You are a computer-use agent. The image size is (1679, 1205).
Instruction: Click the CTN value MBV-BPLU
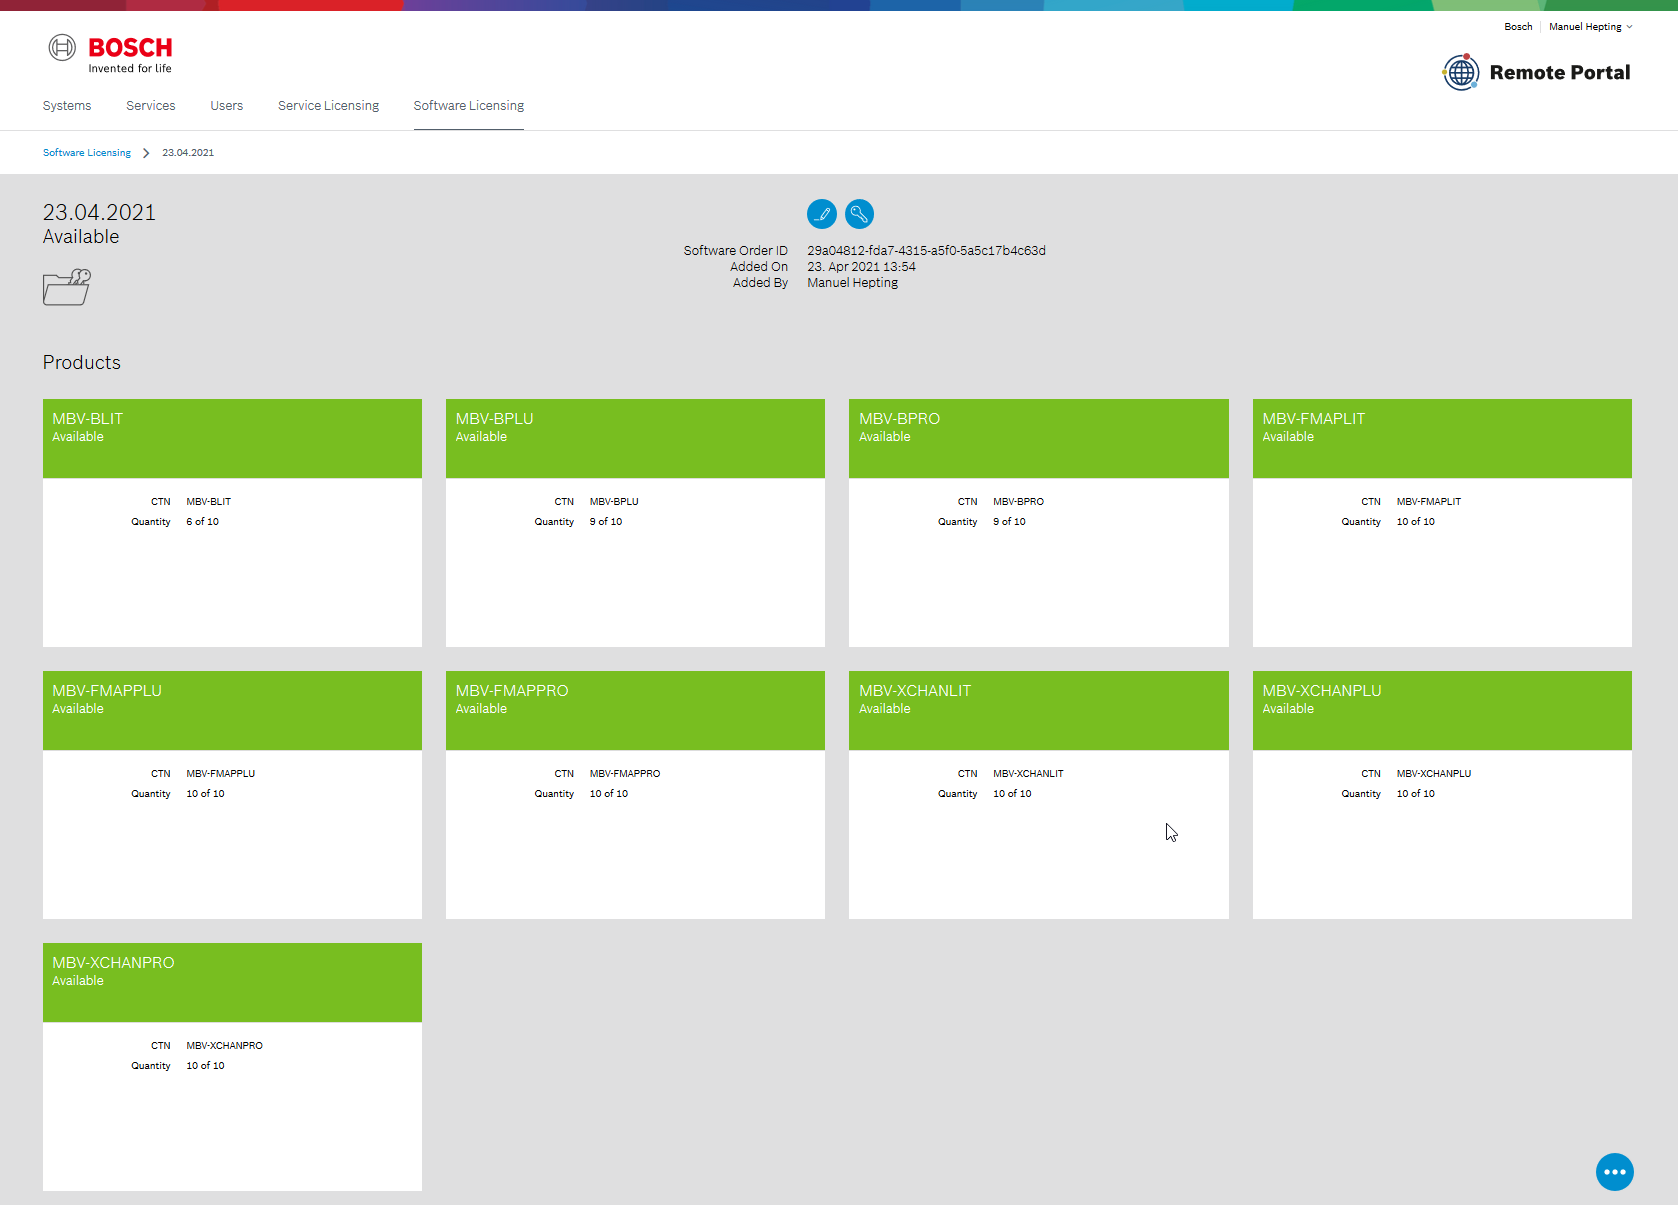(614, 502)
